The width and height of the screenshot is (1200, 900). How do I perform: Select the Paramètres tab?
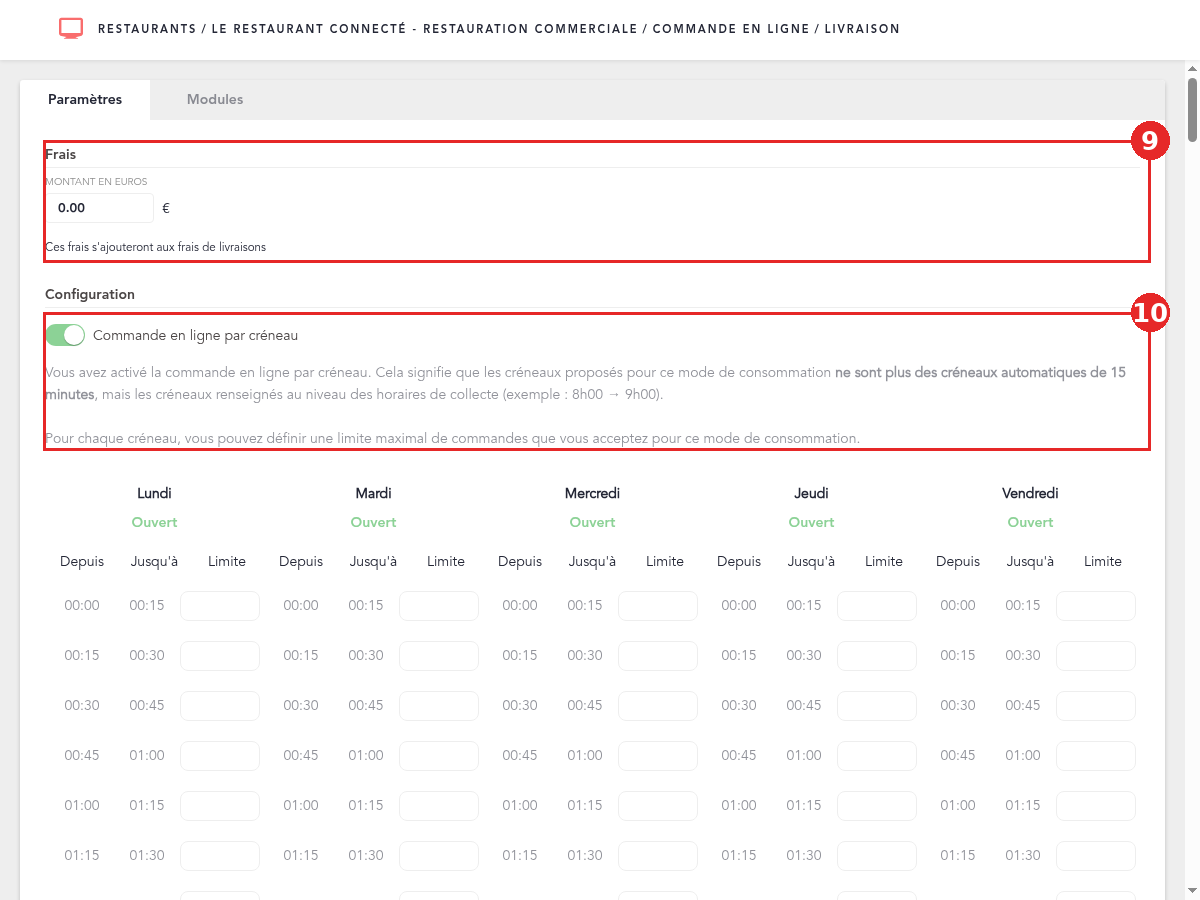coord(85,100)
